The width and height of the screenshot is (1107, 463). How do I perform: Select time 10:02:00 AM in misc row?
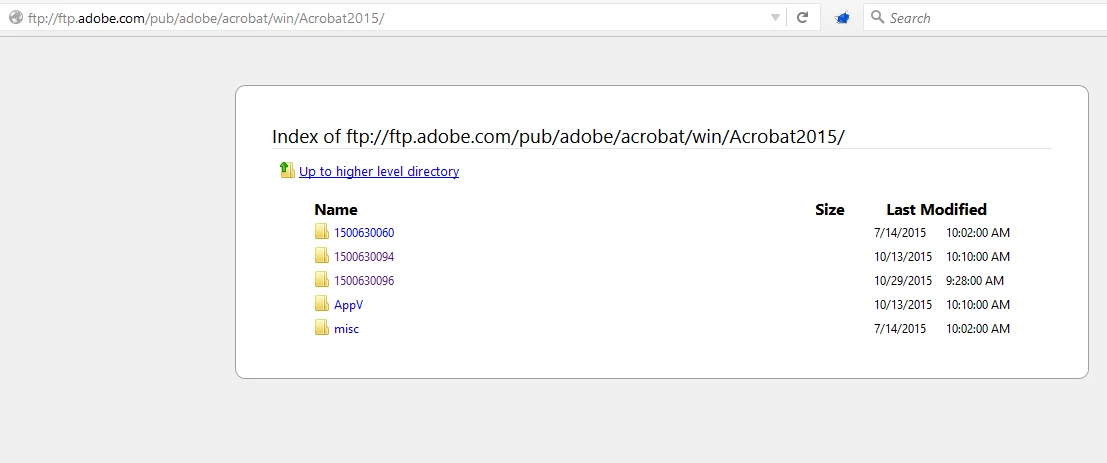pos(978,329)
